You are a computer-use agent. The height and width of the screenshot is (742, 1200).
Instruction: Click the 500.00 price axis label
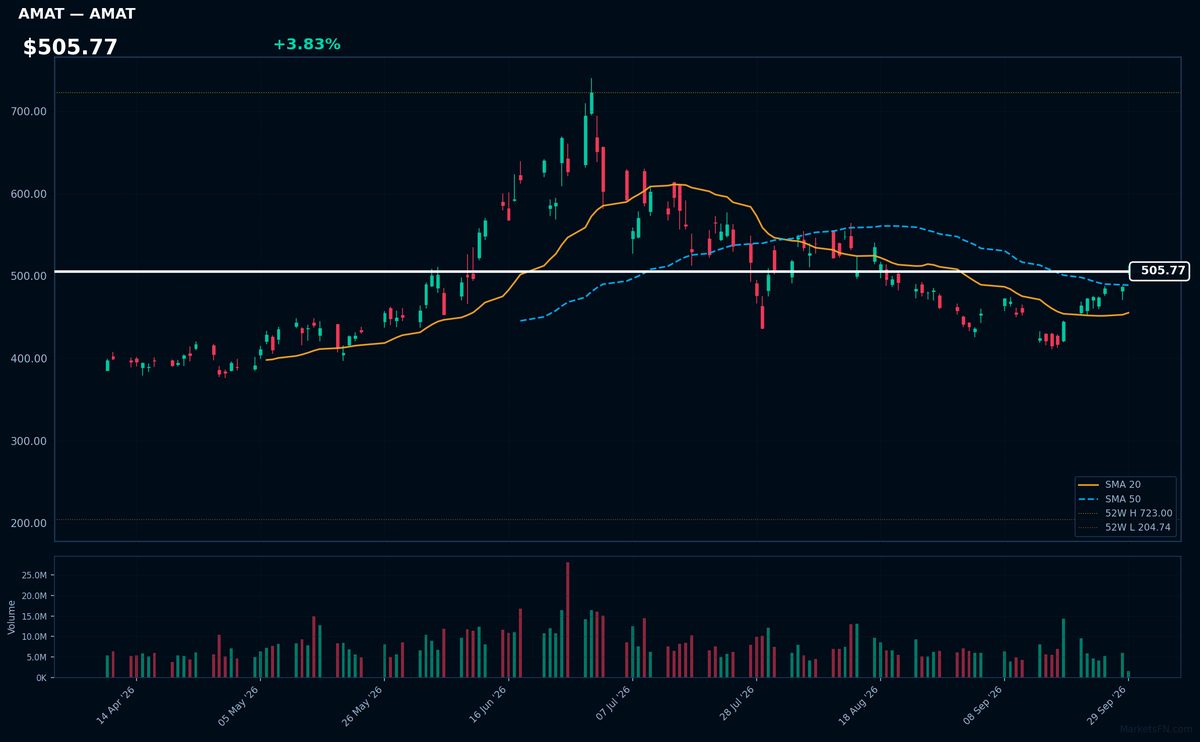[x=29, y=276]
